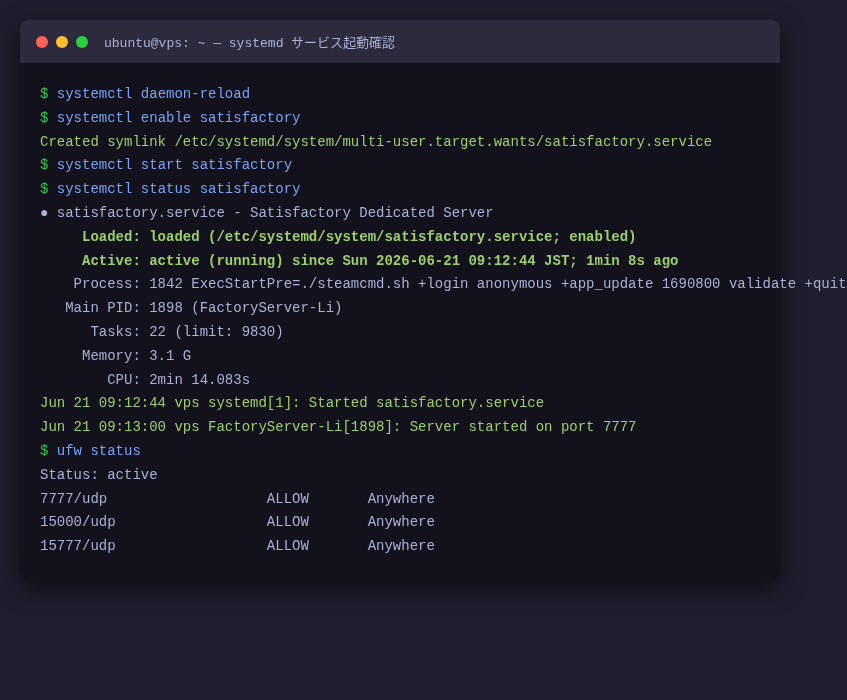Click the 'Main PID: 1898' line
The height and width of the screenshot is (700, 847).
(x=203, y=307)
